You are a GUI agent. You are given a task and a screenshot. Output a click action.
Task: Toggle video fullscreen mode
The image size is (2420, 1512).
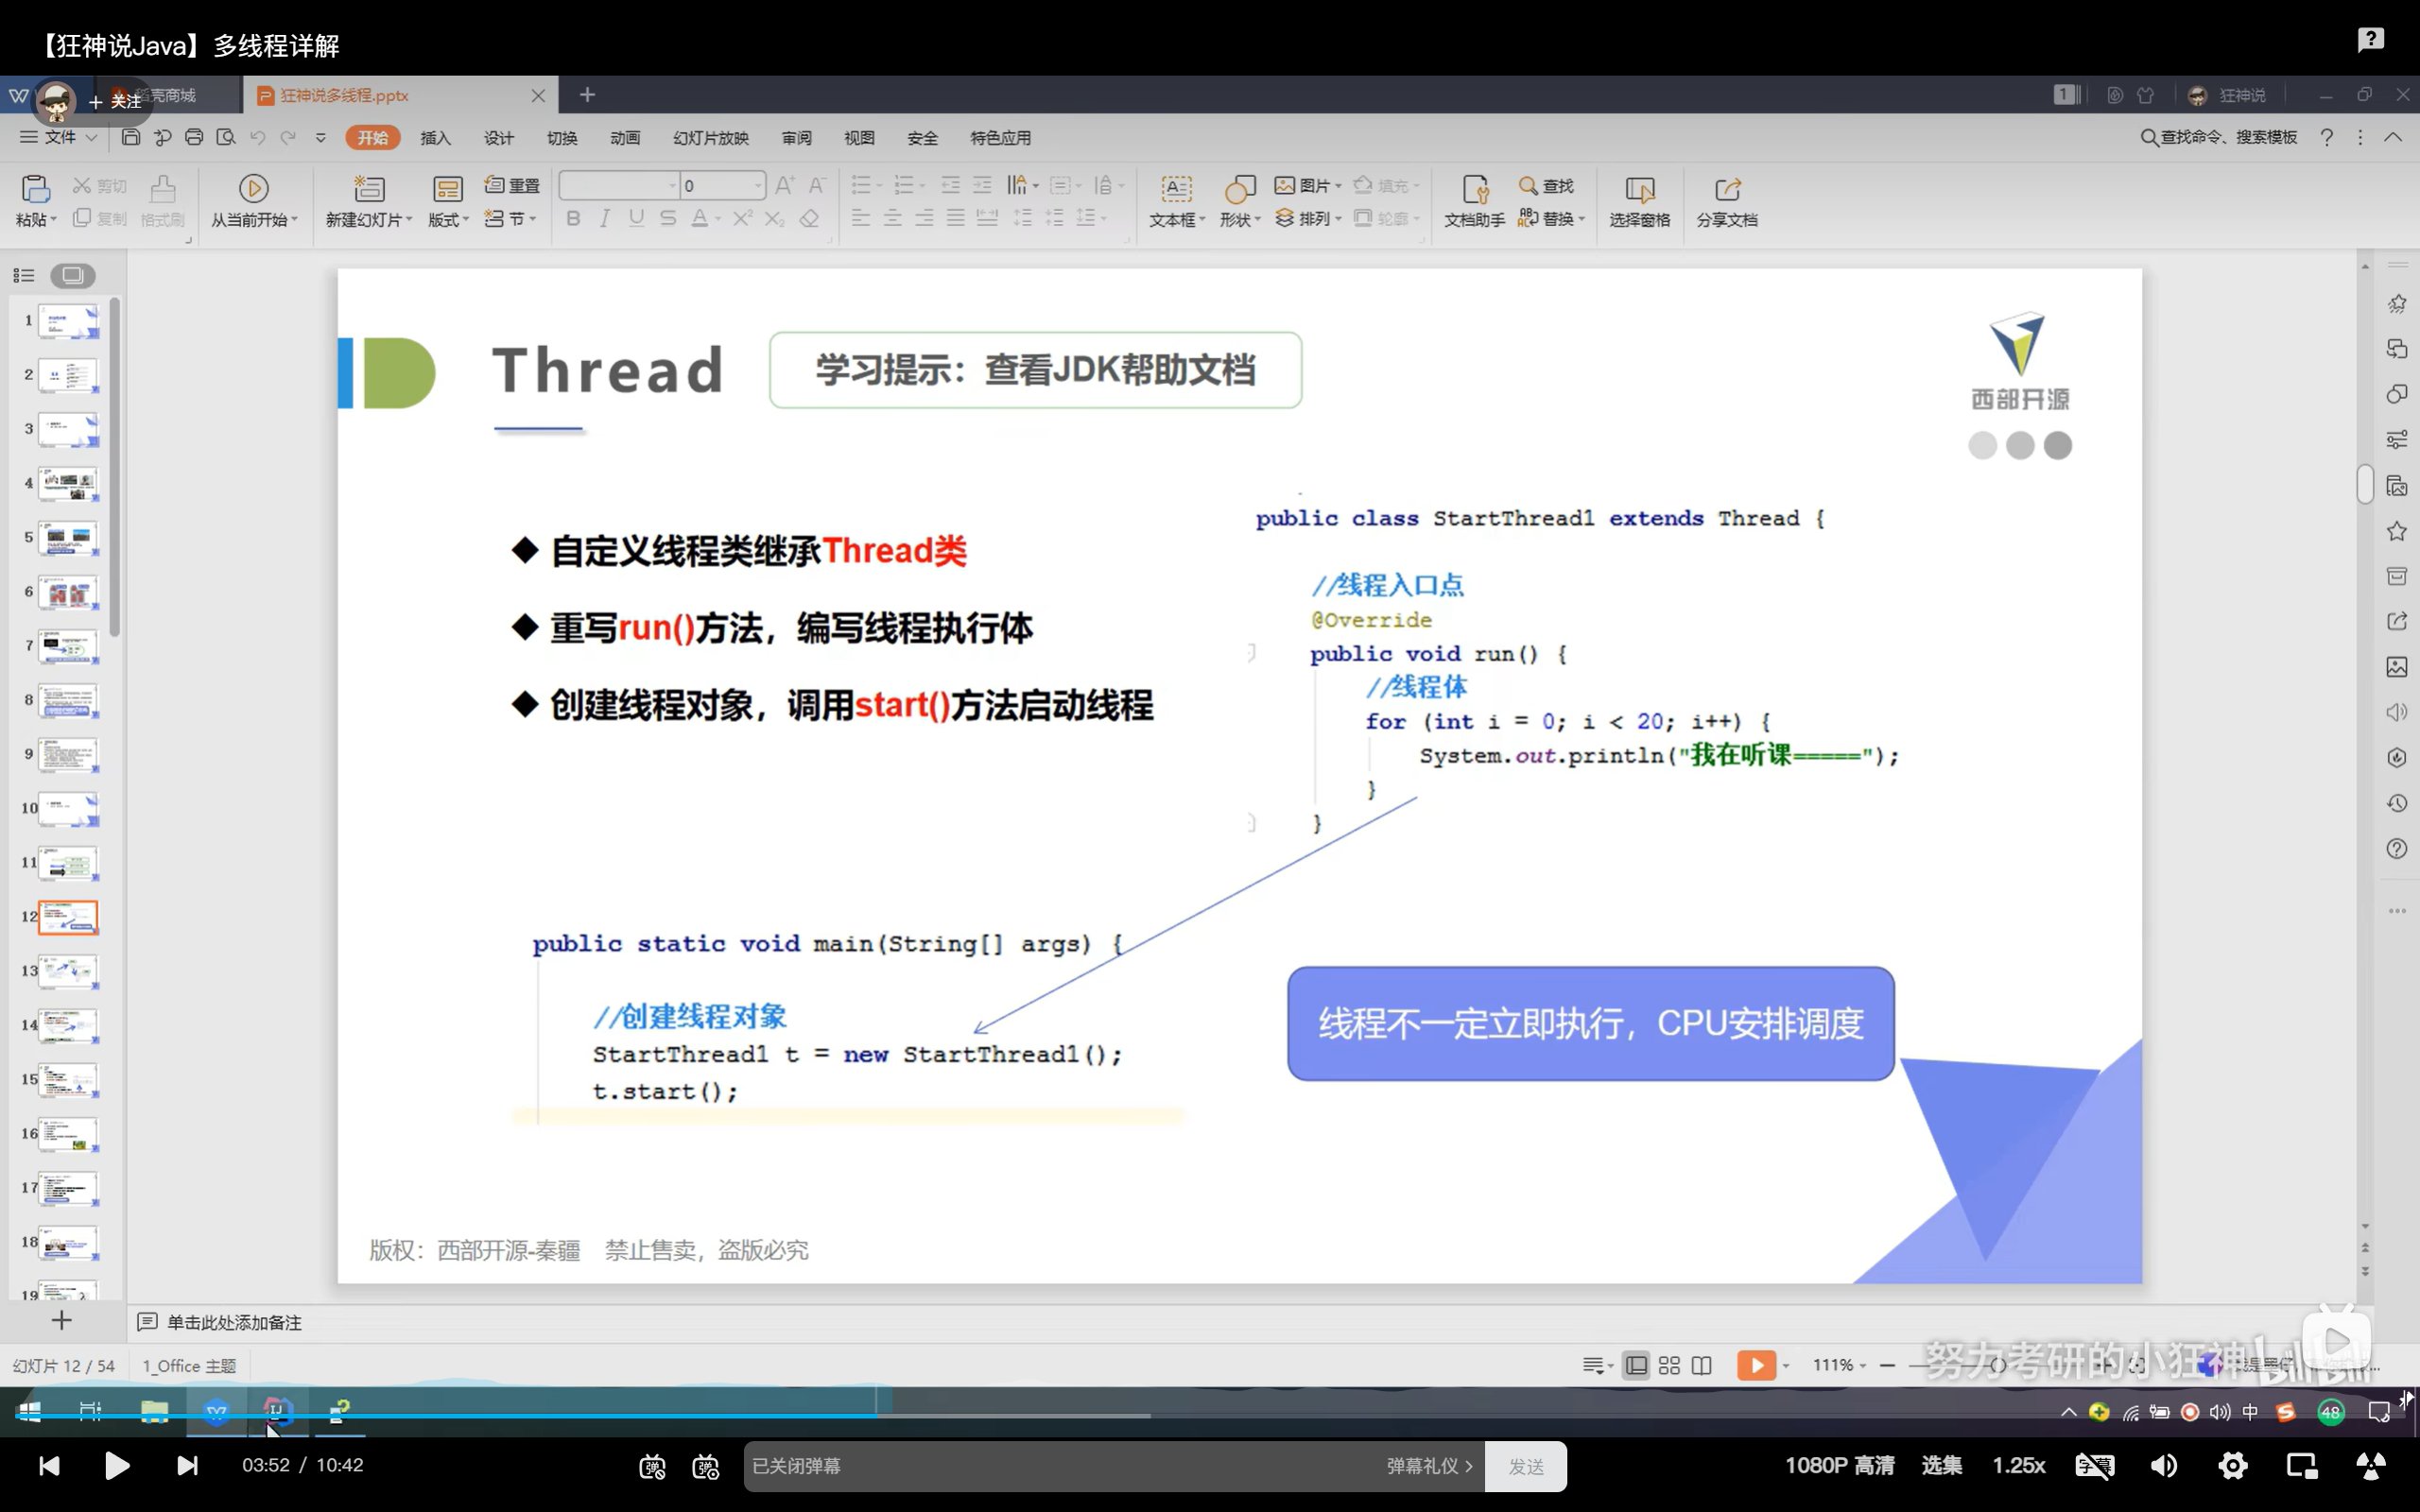2371,1466
